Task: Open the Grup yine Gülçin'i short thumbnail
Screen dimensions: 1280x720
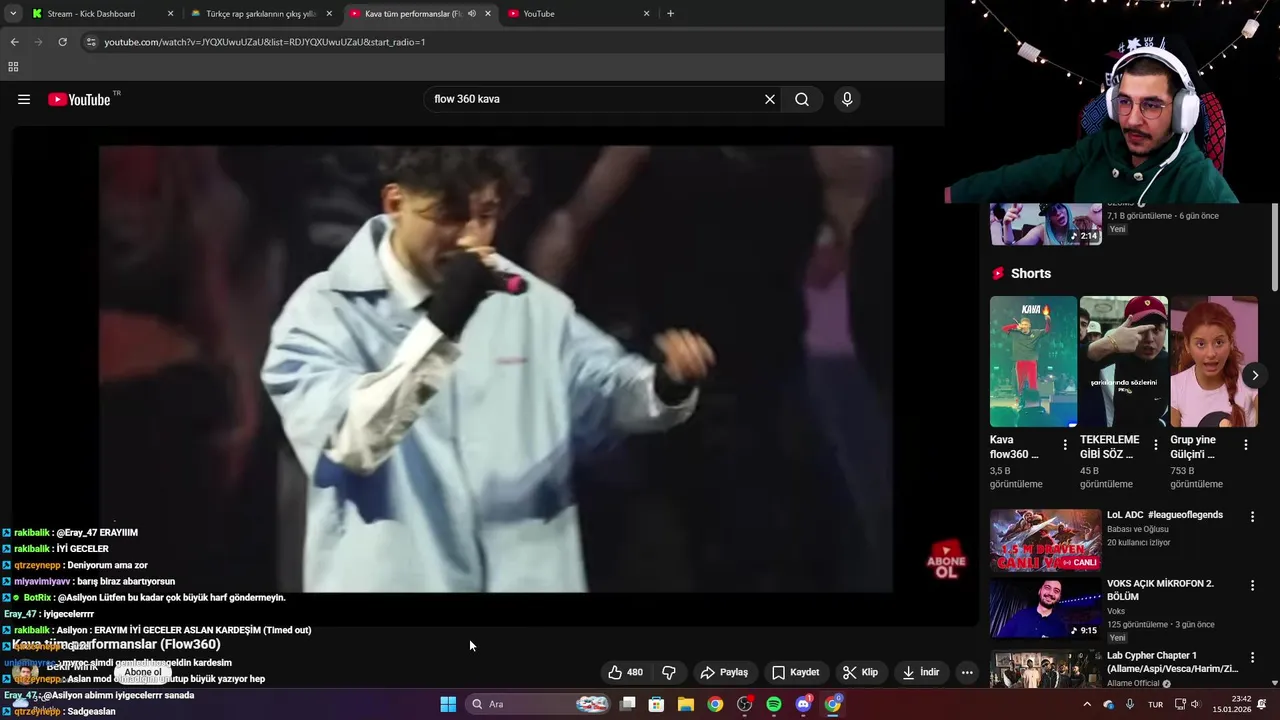Action: tap(1214, 361)
